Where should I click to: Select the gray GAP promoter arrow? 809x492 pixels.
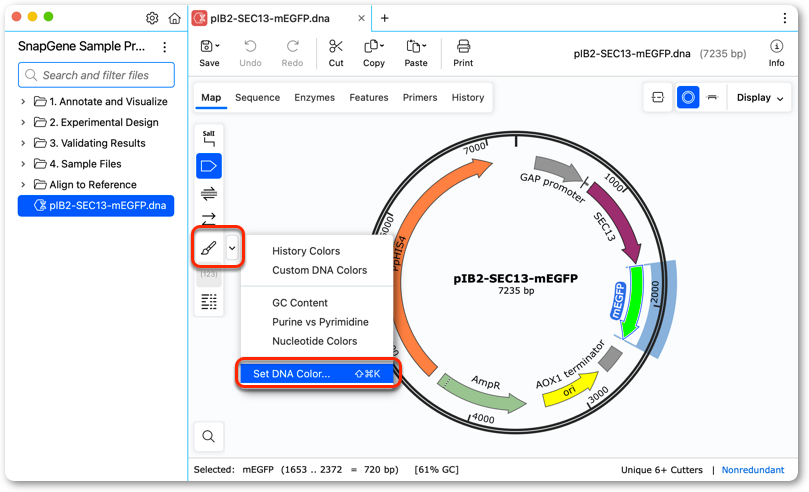tap(560, 169)
